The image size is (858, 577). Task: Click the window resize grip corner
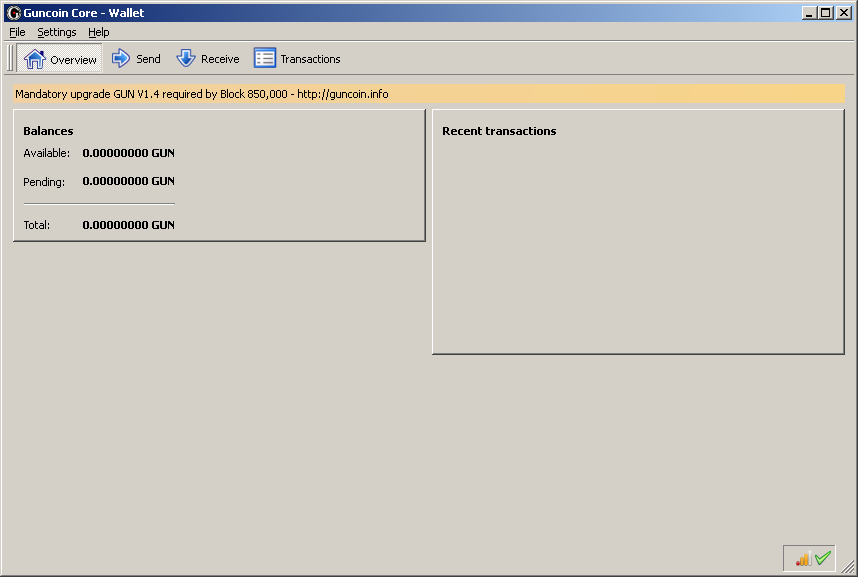point(848,567)
